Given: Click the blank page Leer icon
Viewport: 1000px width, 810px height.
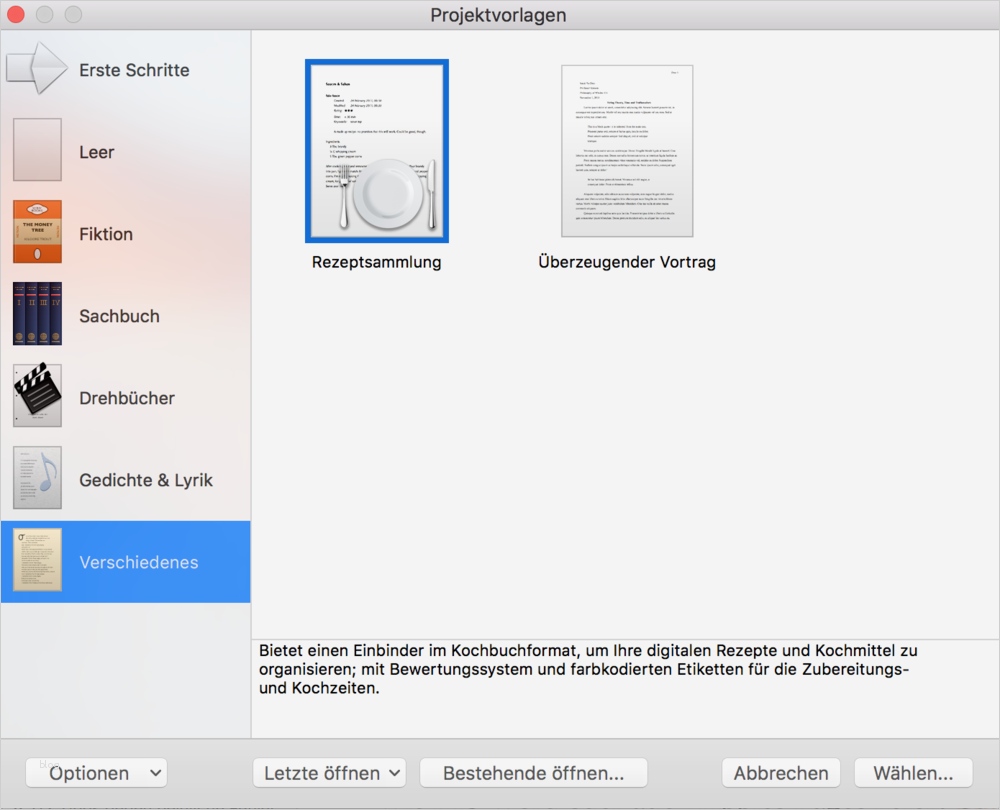Looking at the screenshot, I should click(38, 150).
